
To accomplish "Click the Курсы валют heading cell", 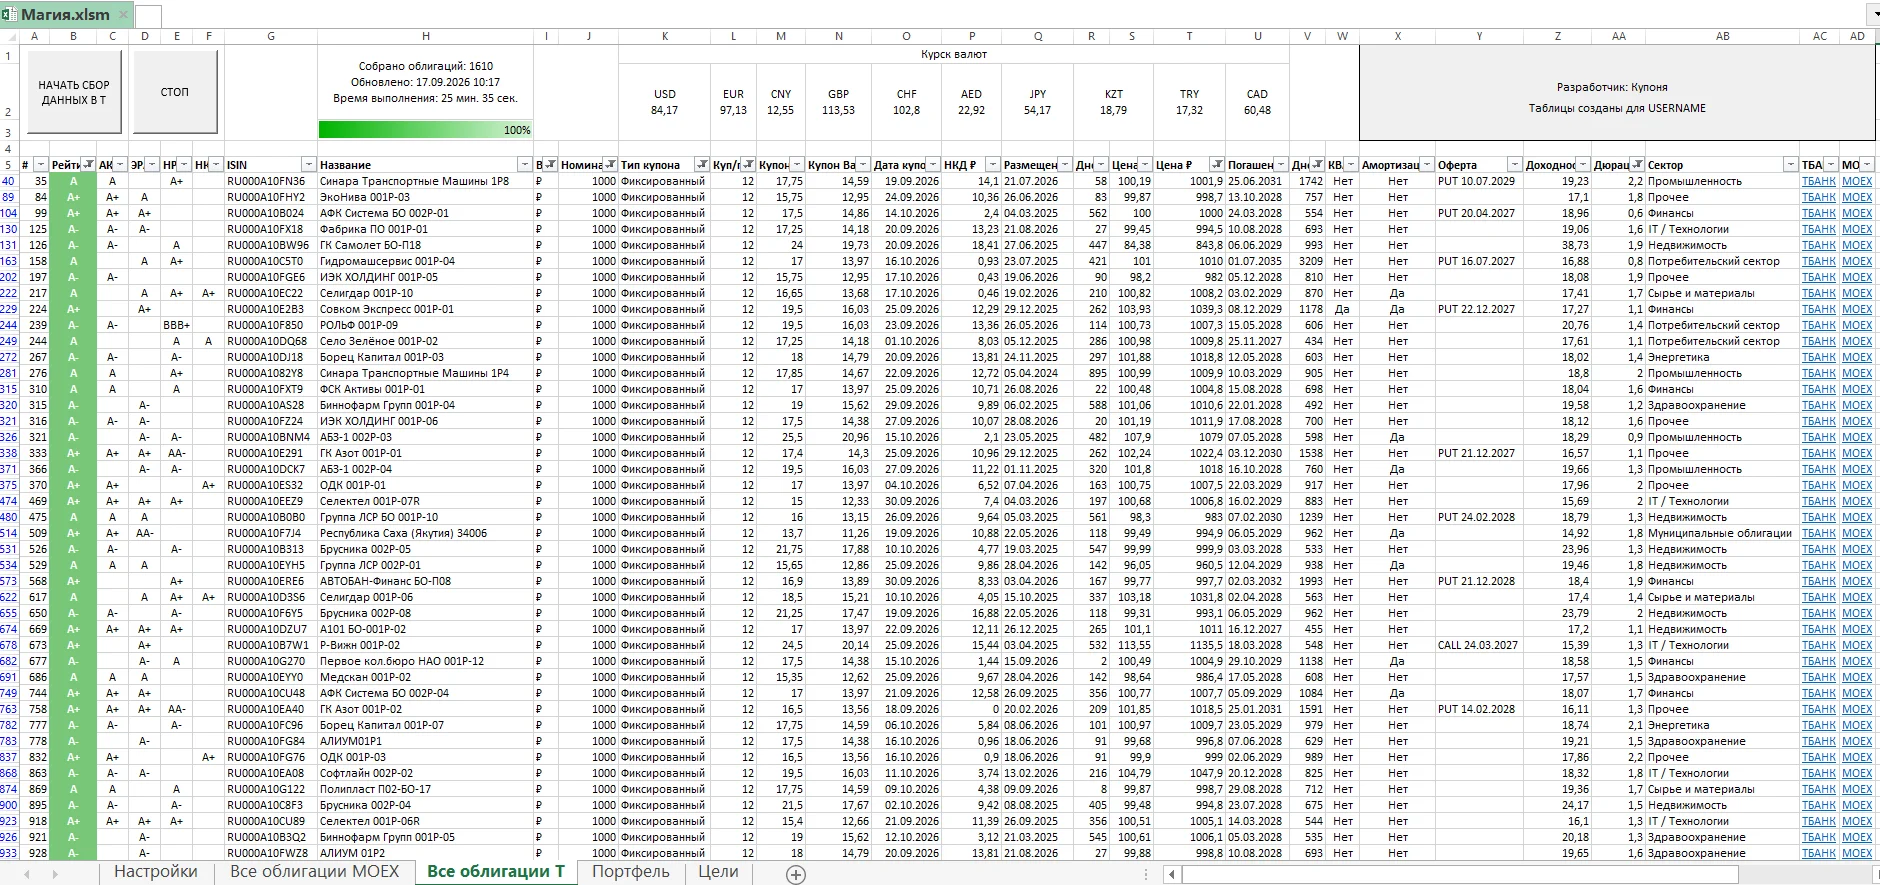I will (954, 54).
